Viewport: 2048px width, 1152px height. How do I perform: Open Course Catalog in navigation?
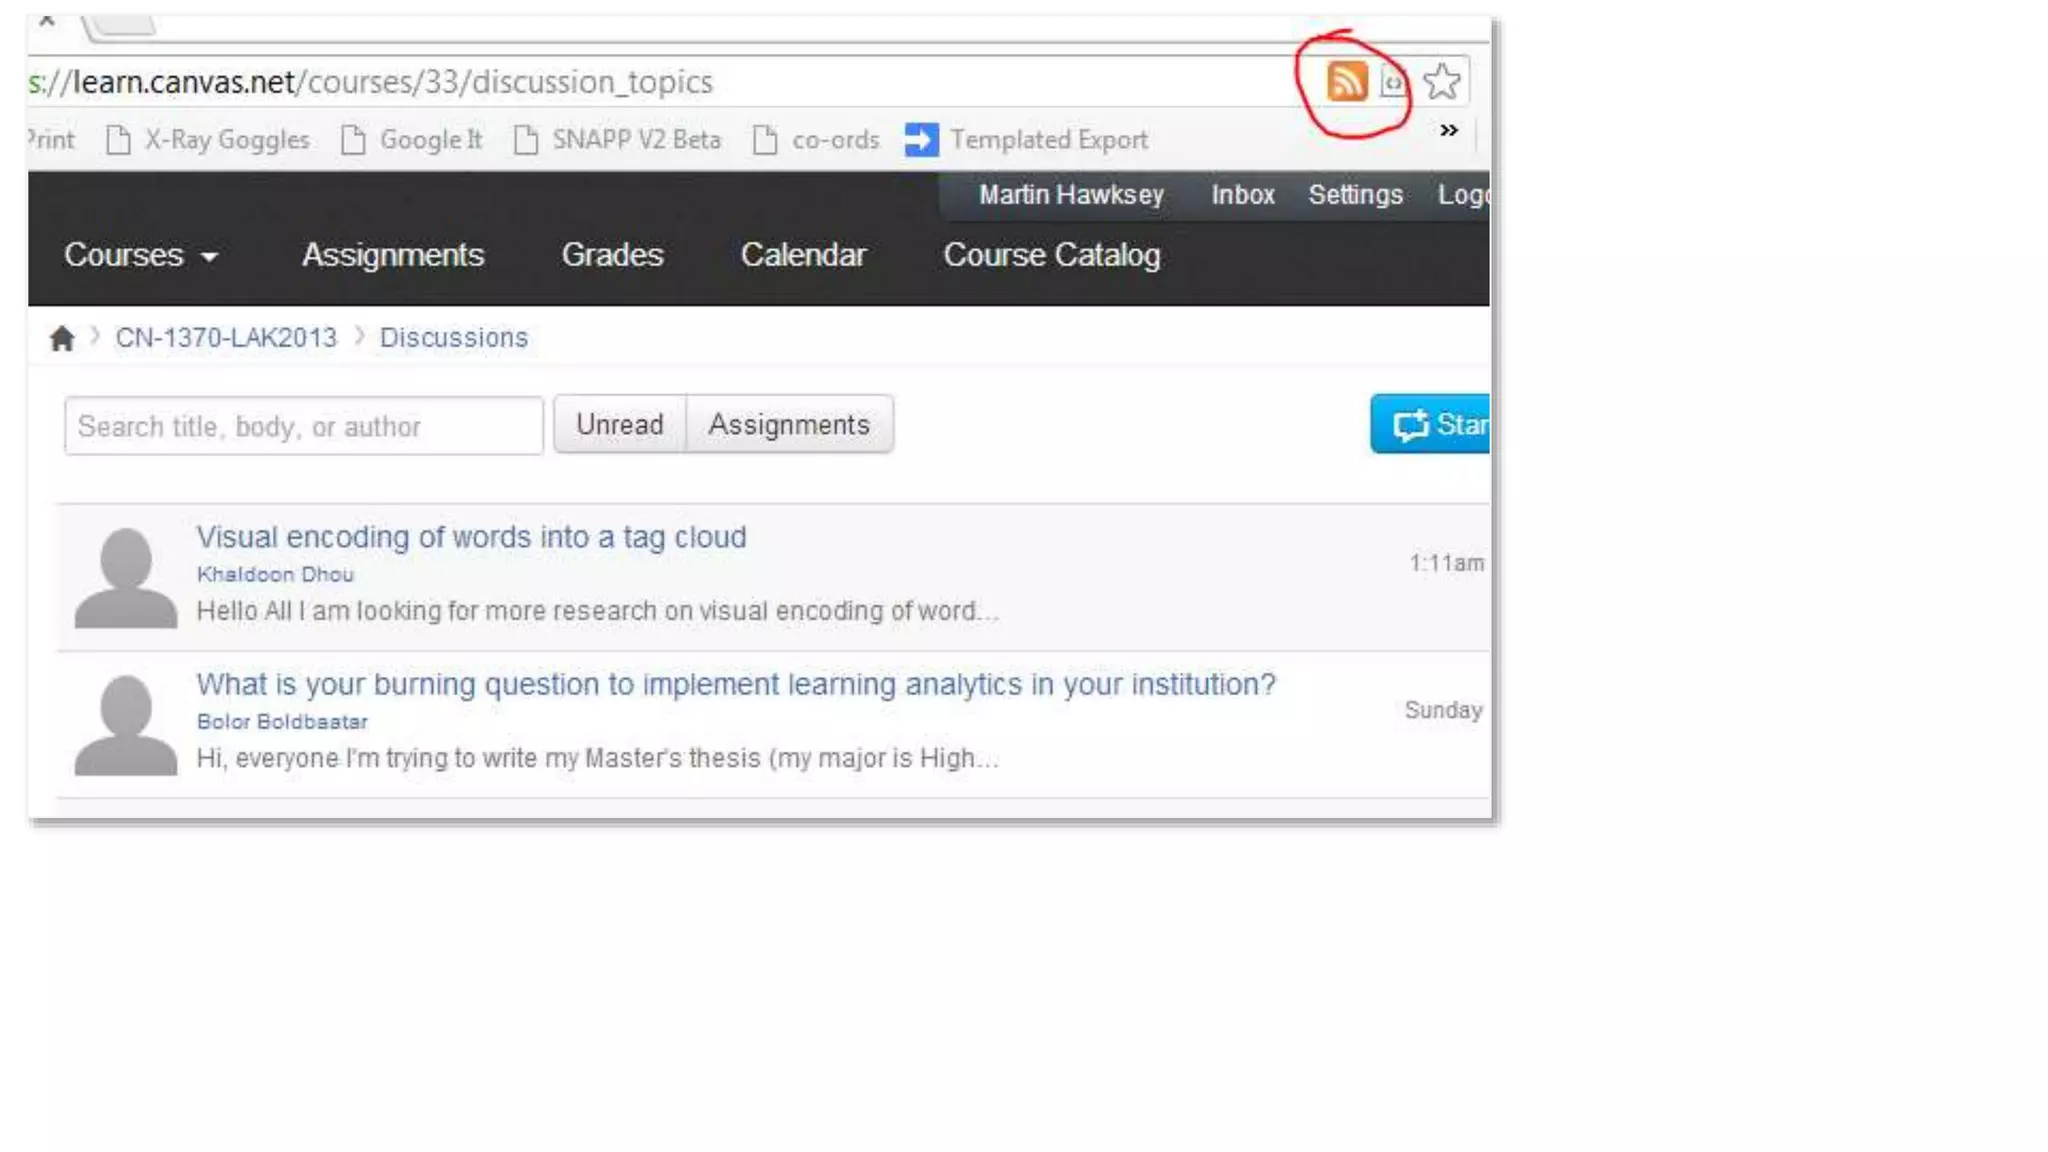[x=1052, y=255]
